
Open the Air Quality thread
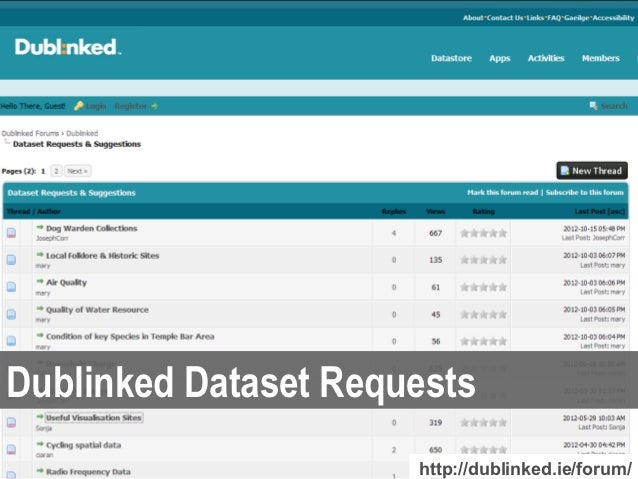click(66, 282)
